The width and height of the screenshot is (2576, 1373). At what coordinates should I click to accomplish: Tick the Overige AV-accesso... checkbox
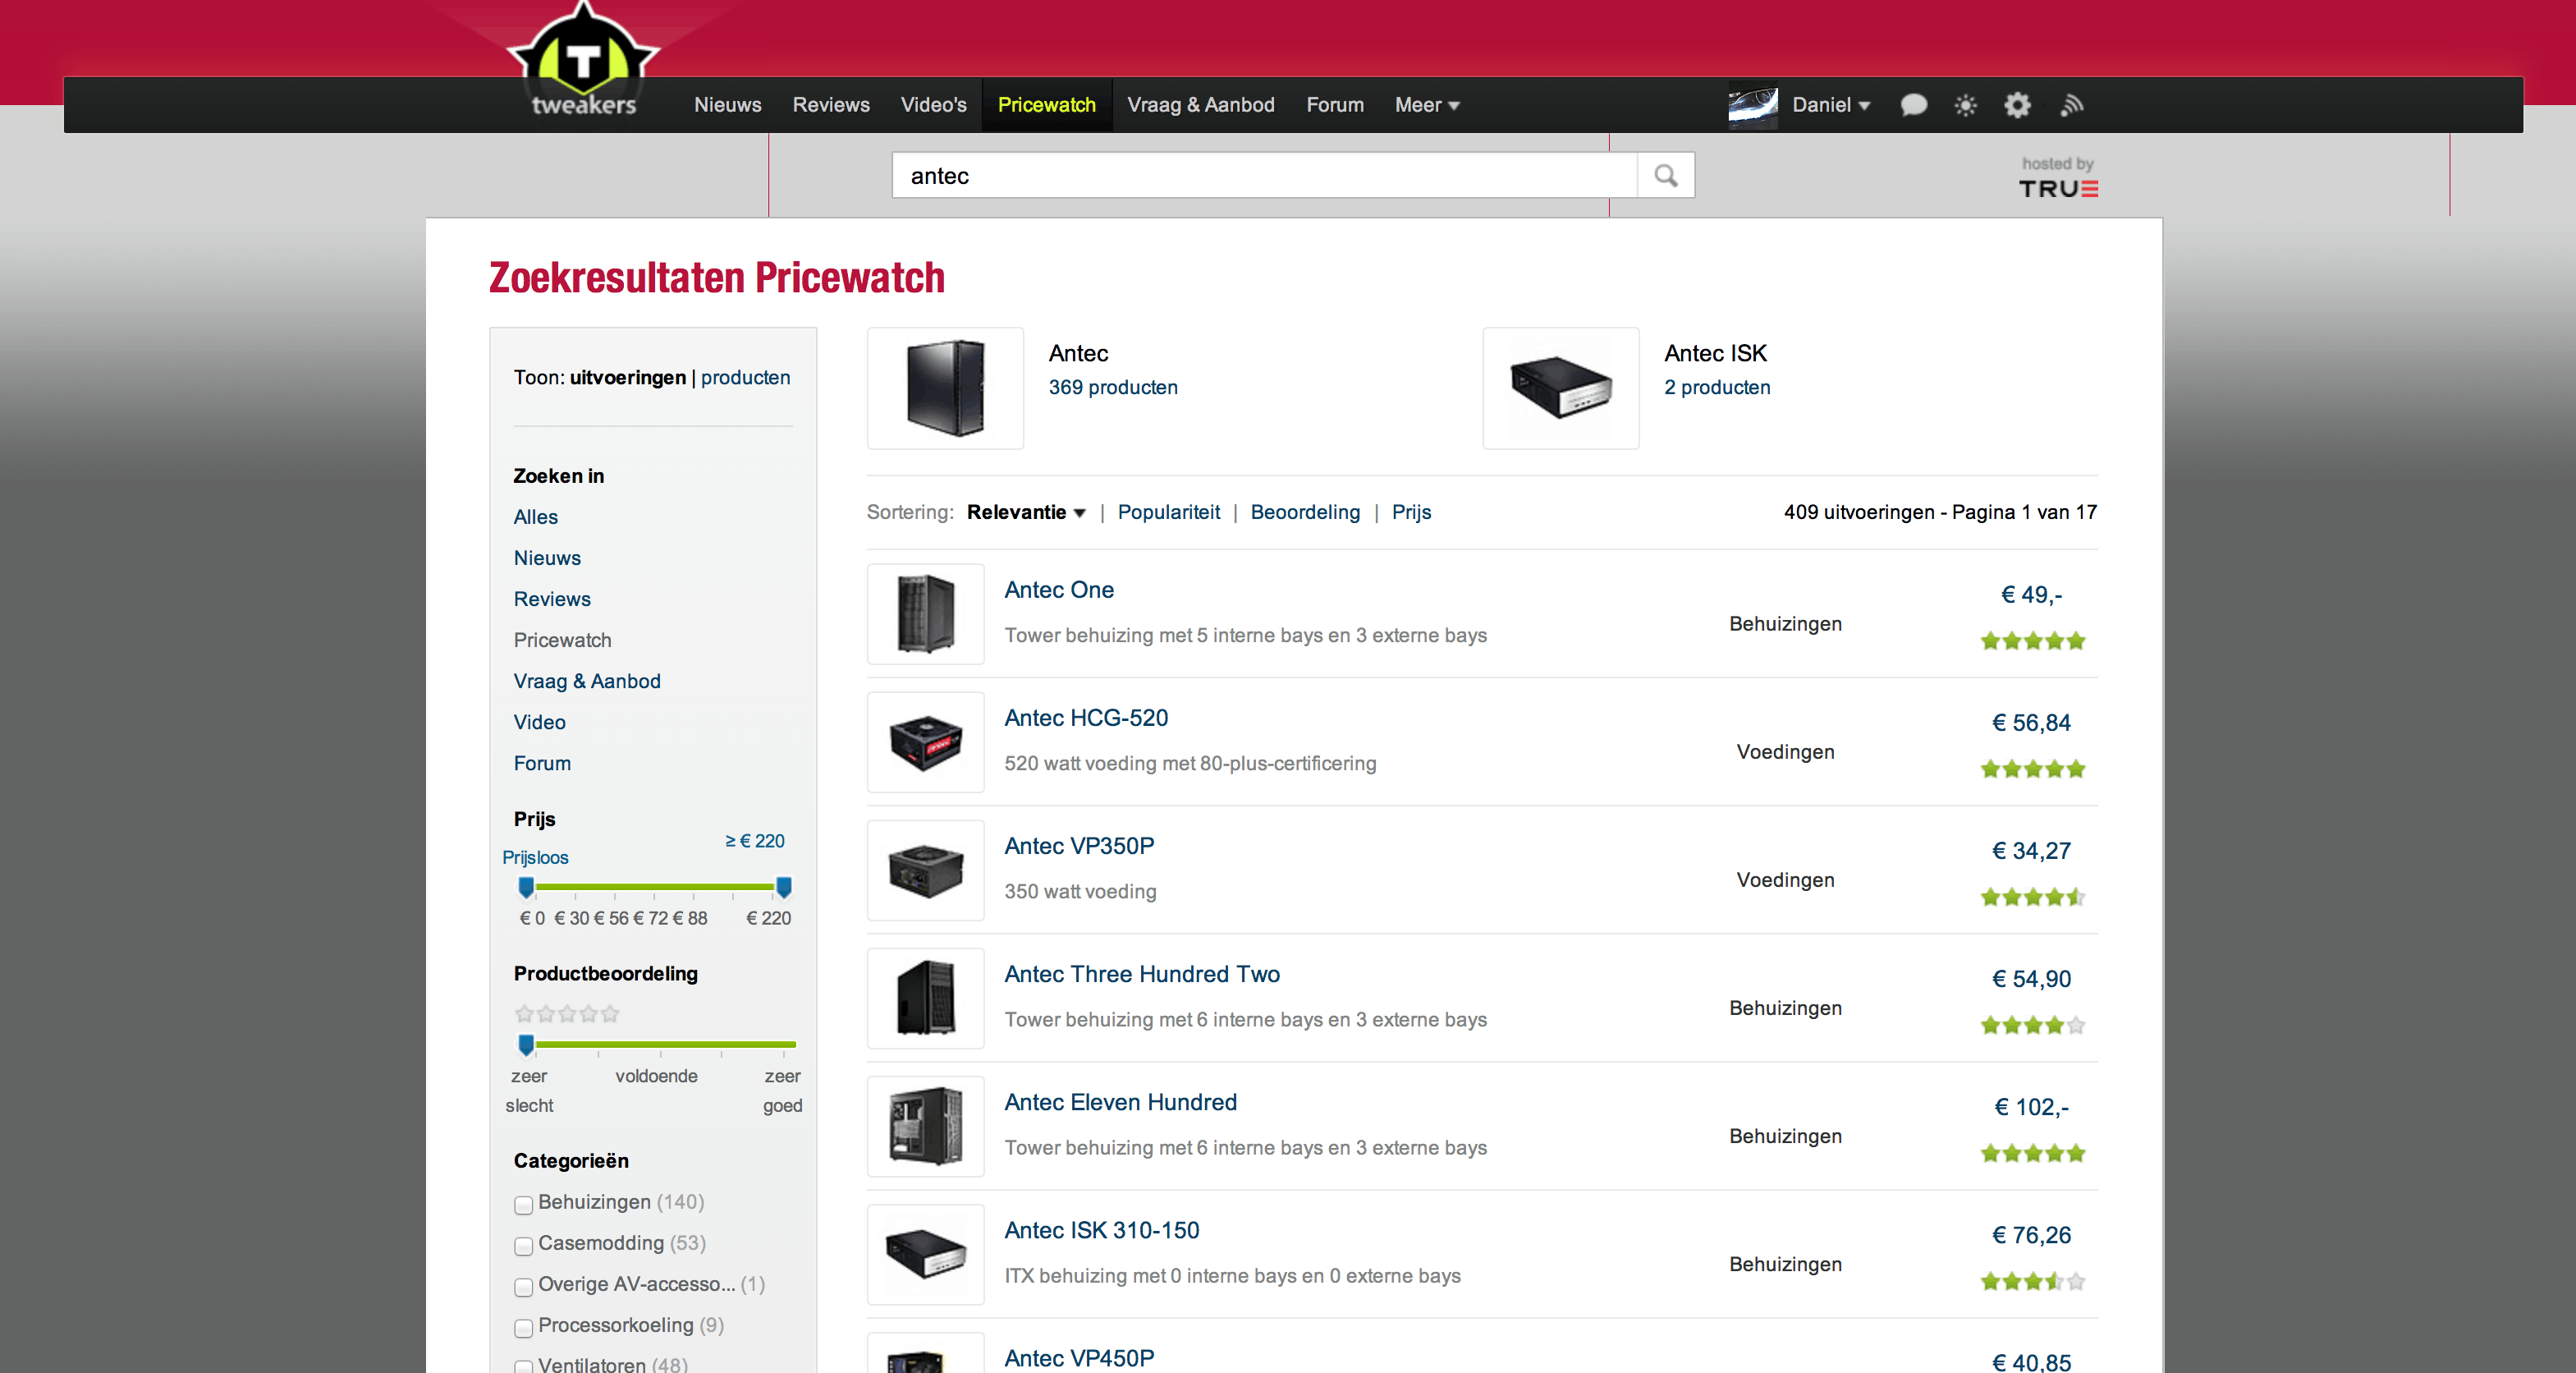[x=523, y=1286]
